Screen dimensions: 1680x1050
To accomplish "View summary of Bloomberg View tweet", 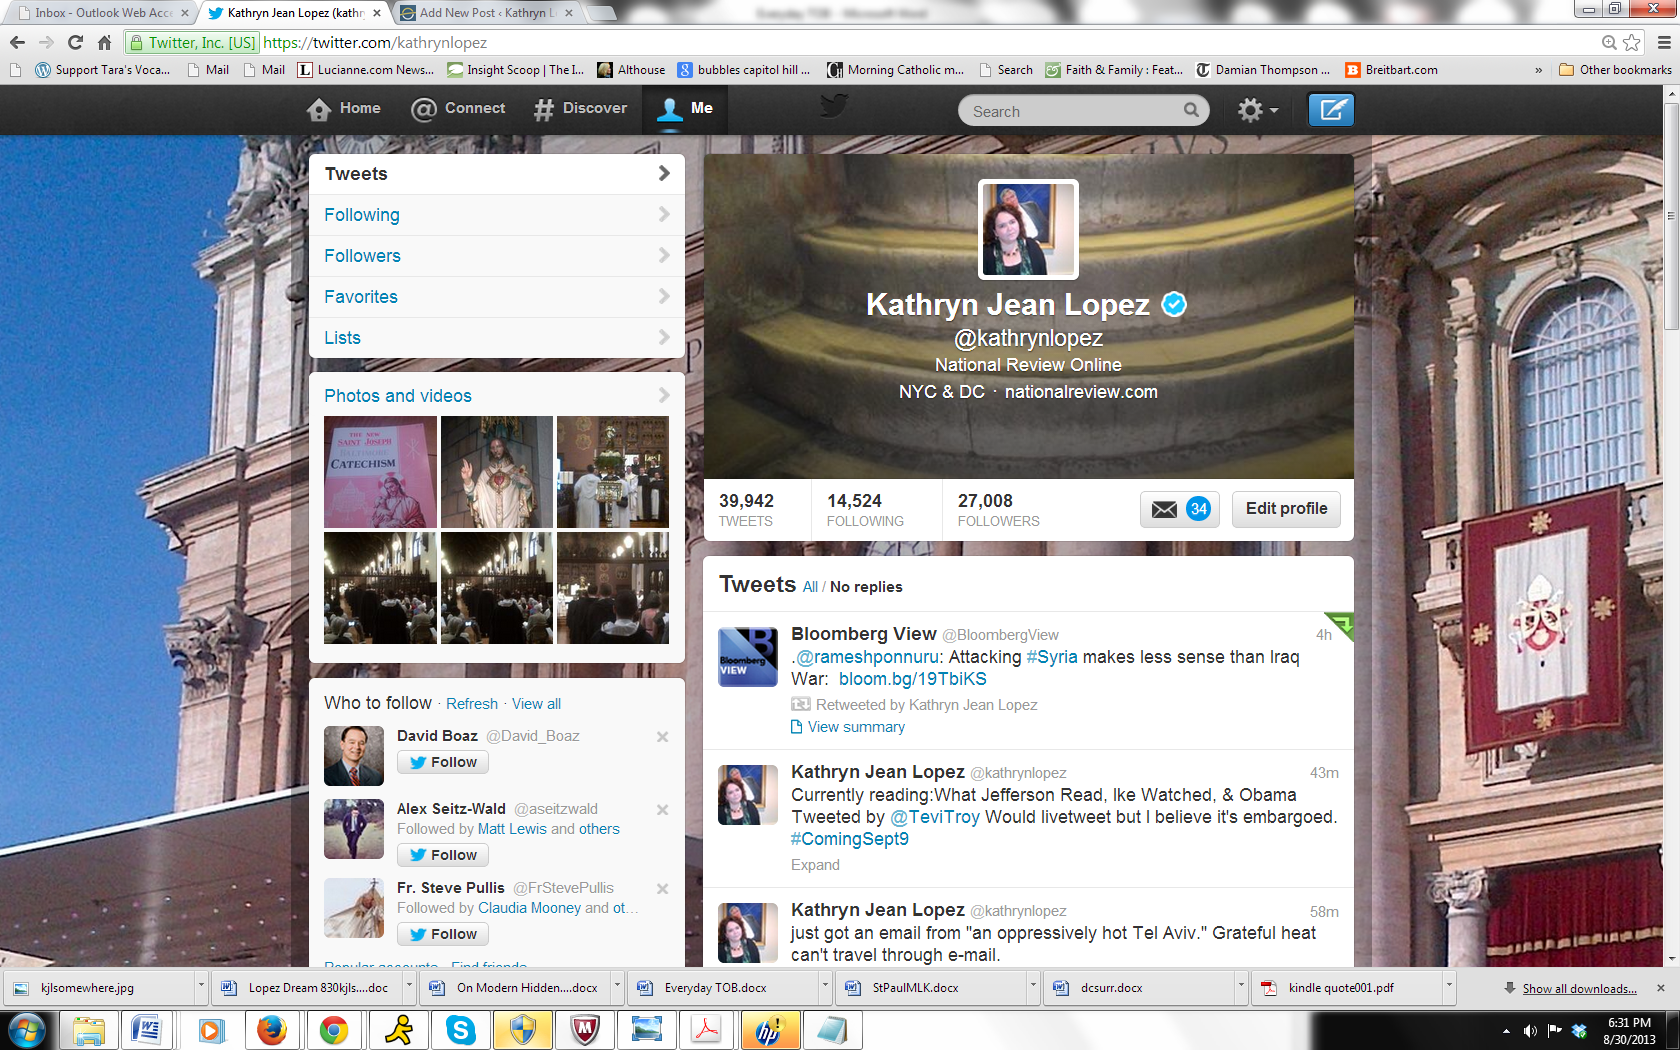I will (x=856, y=727).
